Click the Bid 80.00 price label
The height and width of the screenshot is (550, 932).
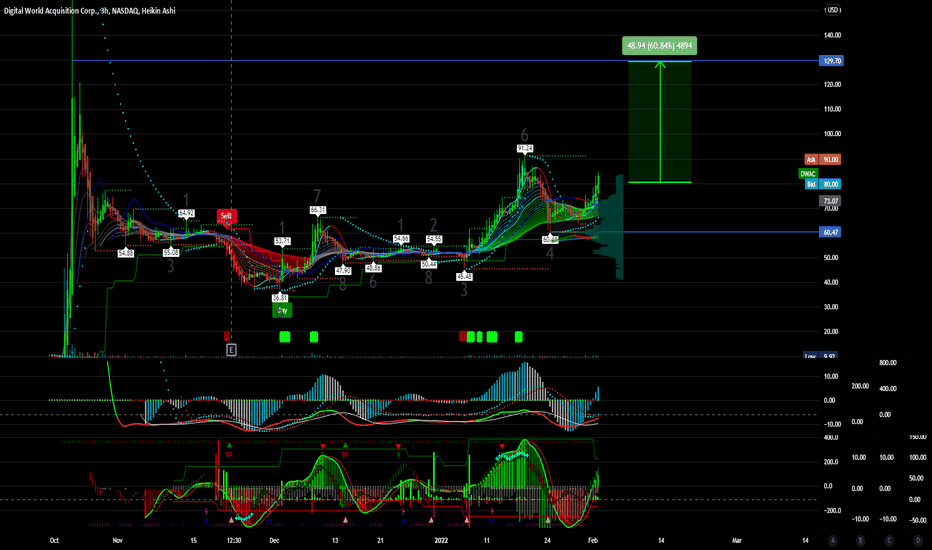(x=823, y=184)
